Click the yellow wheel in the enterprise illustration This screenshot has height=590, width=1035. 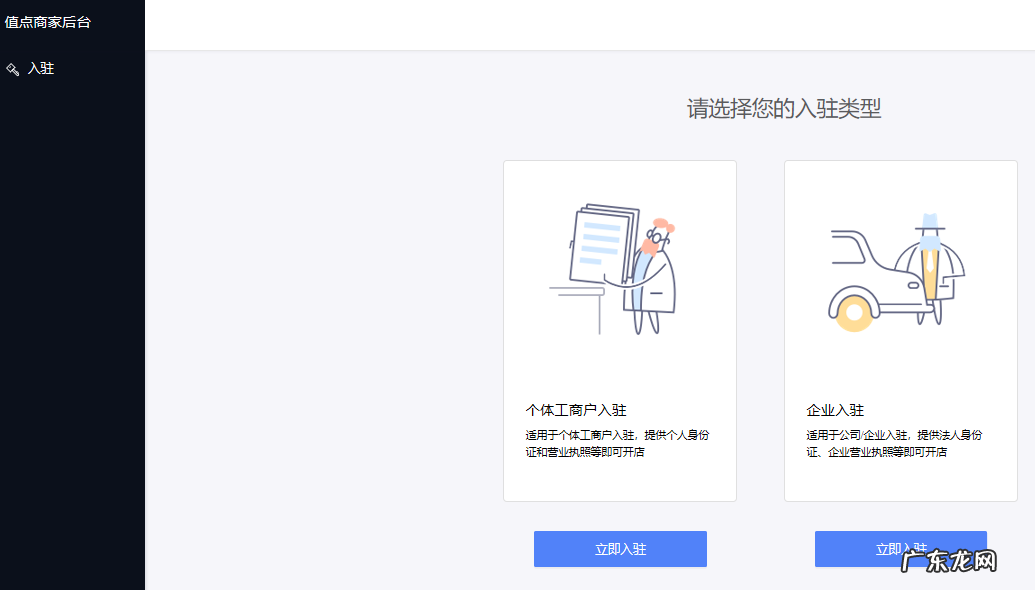click(852, 314)
